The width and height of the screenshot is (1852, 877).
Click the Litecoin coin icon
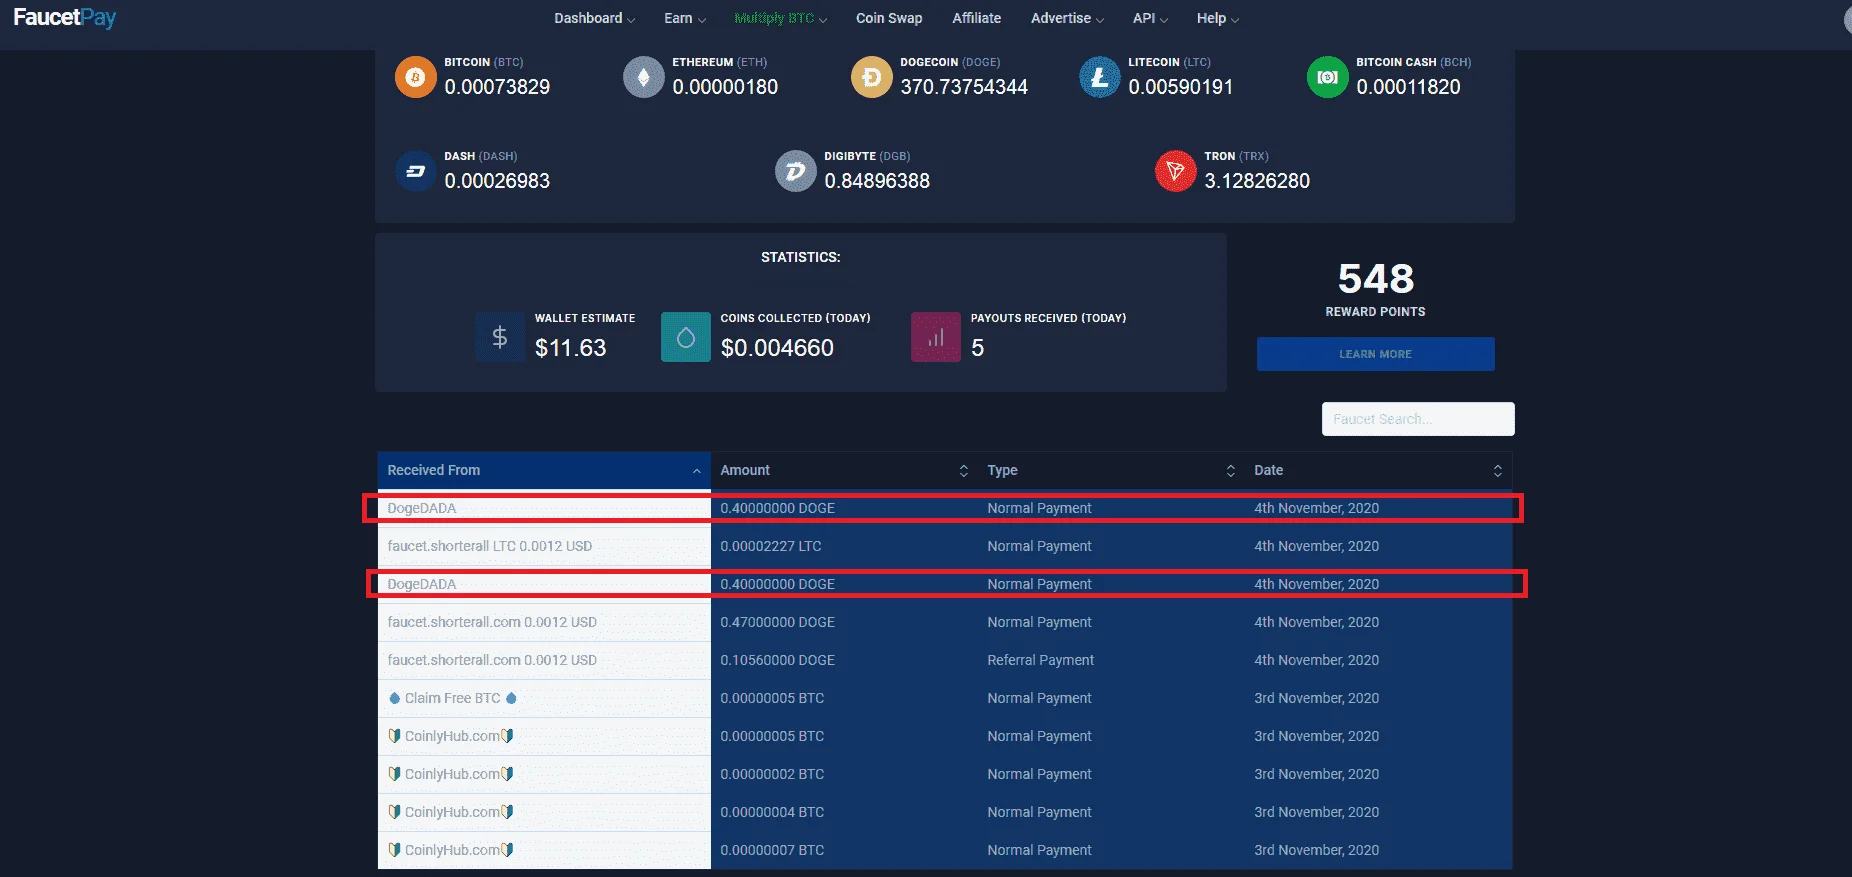click(1099, 77)
